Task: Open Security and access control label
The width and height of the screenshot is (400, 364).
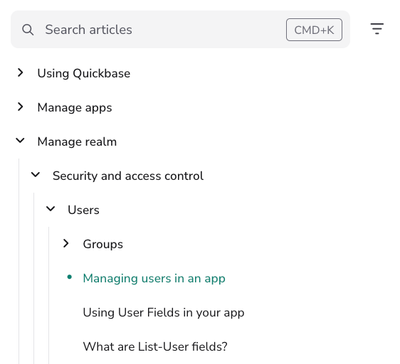Action: tap(128, 176)
